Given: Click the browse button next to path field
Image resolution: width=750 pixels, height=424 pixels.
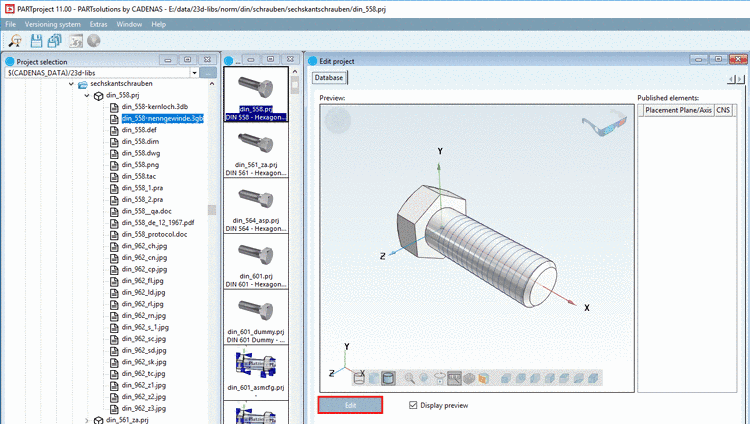Looking at the screenshot, I should click(x=208, y=73).
